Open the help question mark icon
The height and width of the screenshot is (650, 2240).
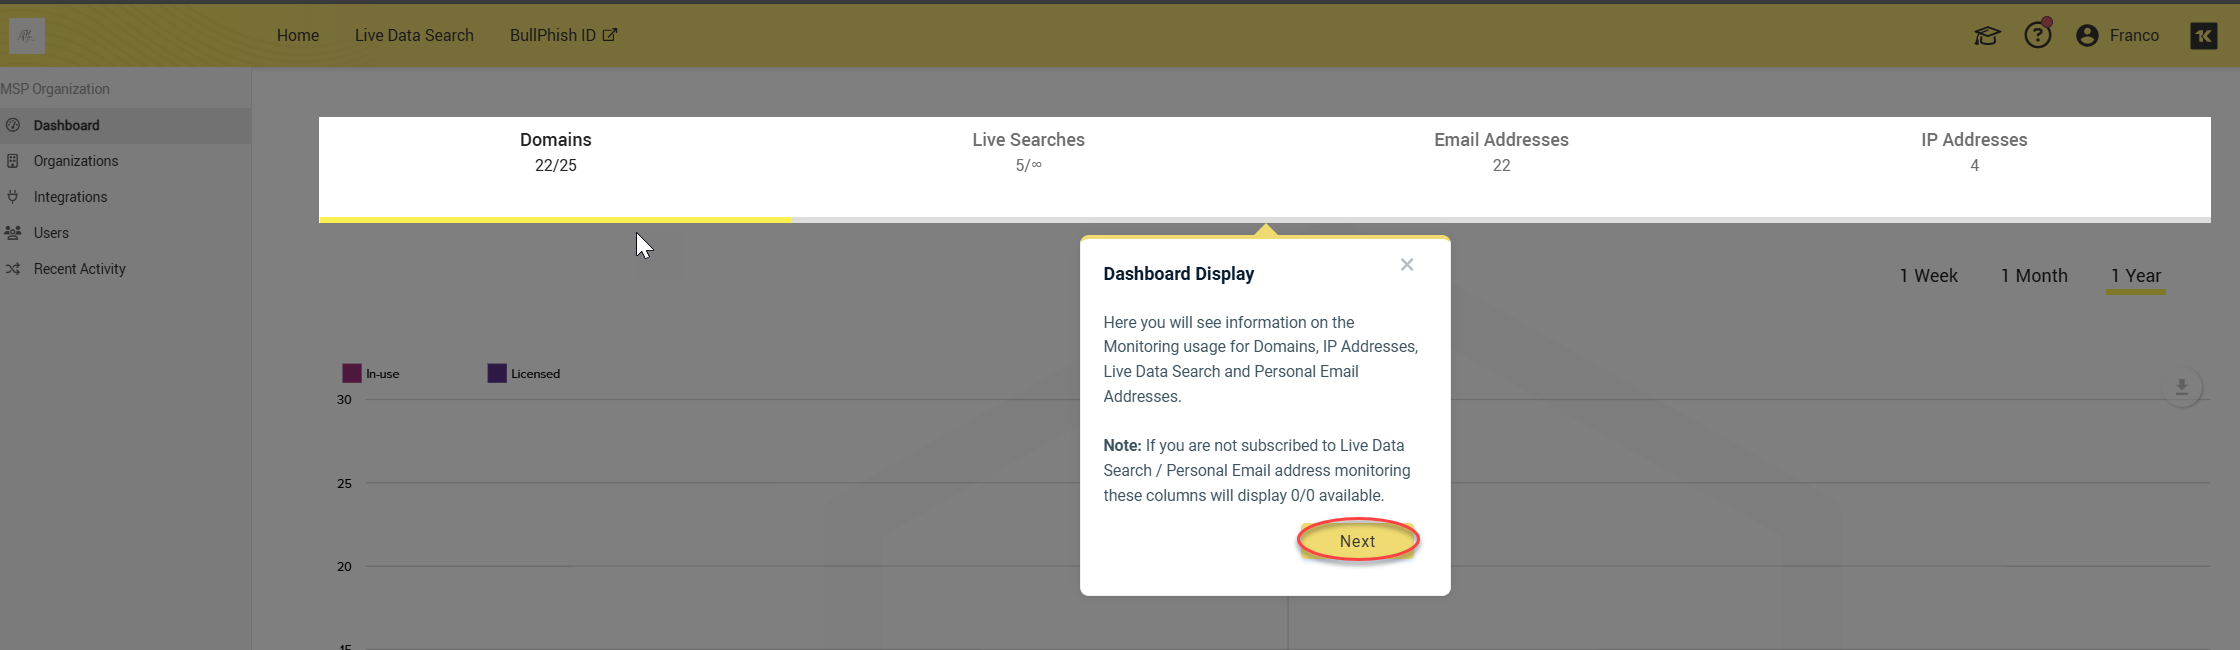pyautogui.click(x=2037, y=36)
